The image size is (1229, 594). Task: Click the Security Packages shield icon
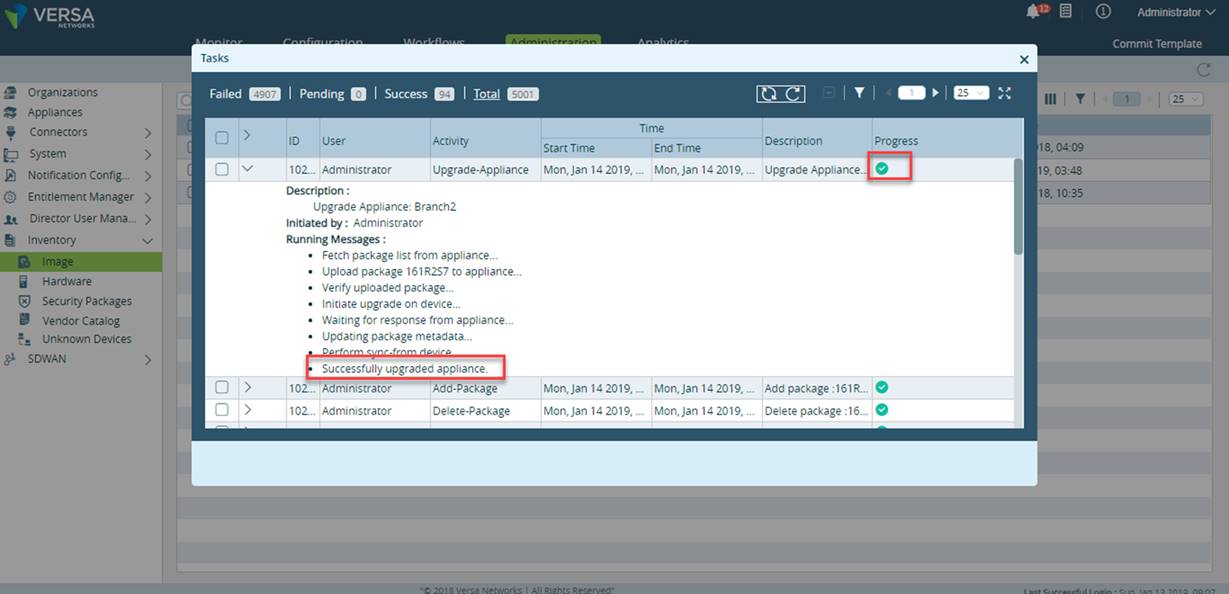click(x=24, y=301)
